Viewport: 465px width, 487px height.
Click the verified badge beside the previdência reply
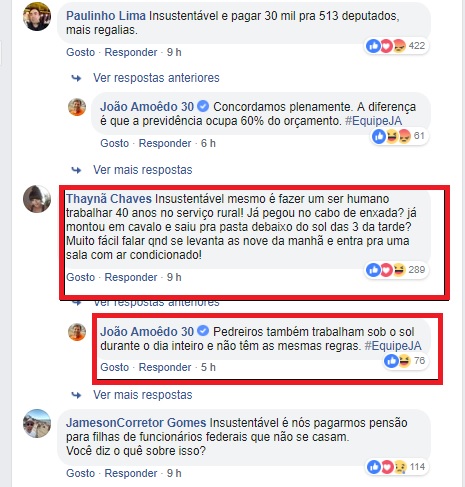(x=203, y=107)
